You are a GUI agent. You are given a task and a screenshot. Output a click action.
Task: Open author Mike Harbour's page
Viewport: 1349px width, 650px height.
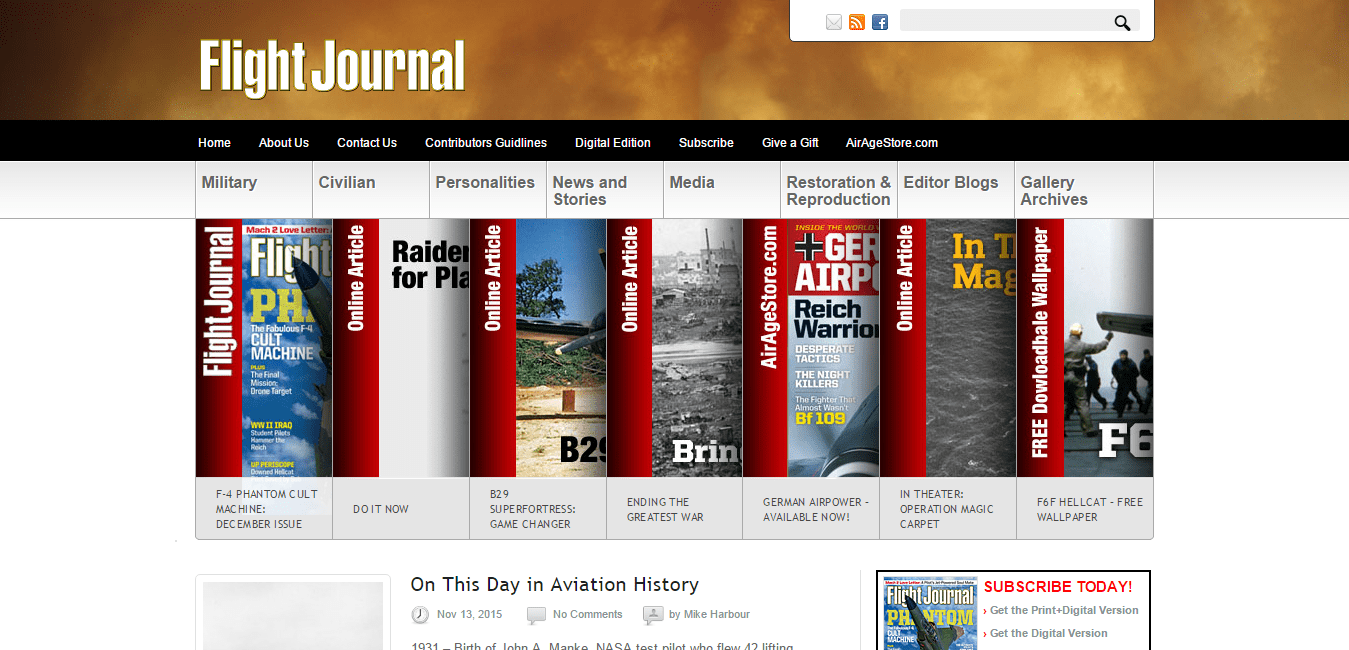pyautogui.click(x=717, y=614)
